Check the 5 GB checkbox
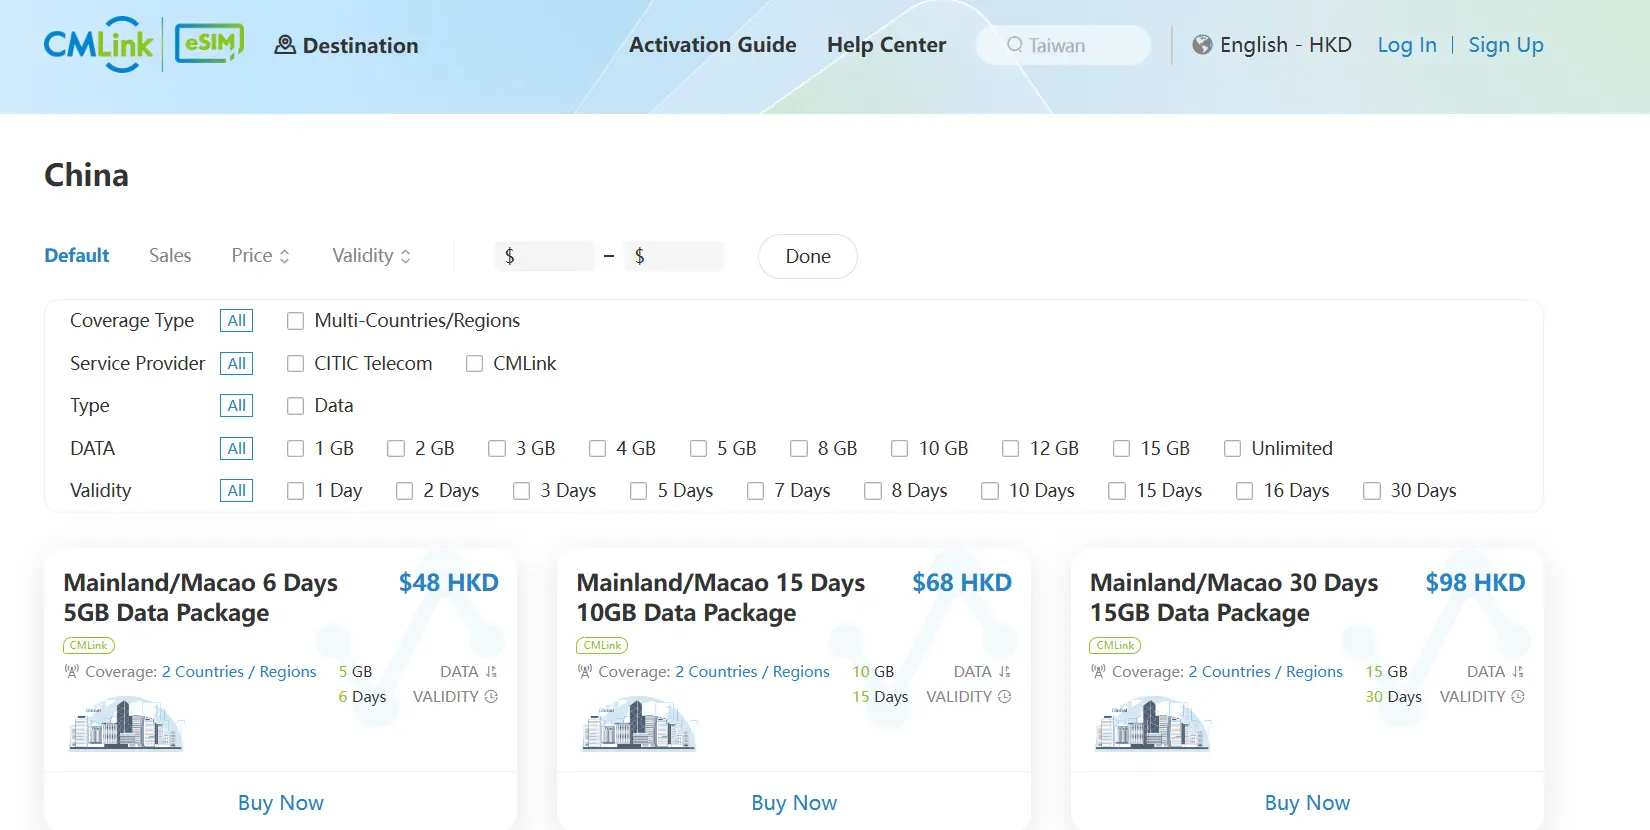1650x830 pixels. click(x=698, y=449)
